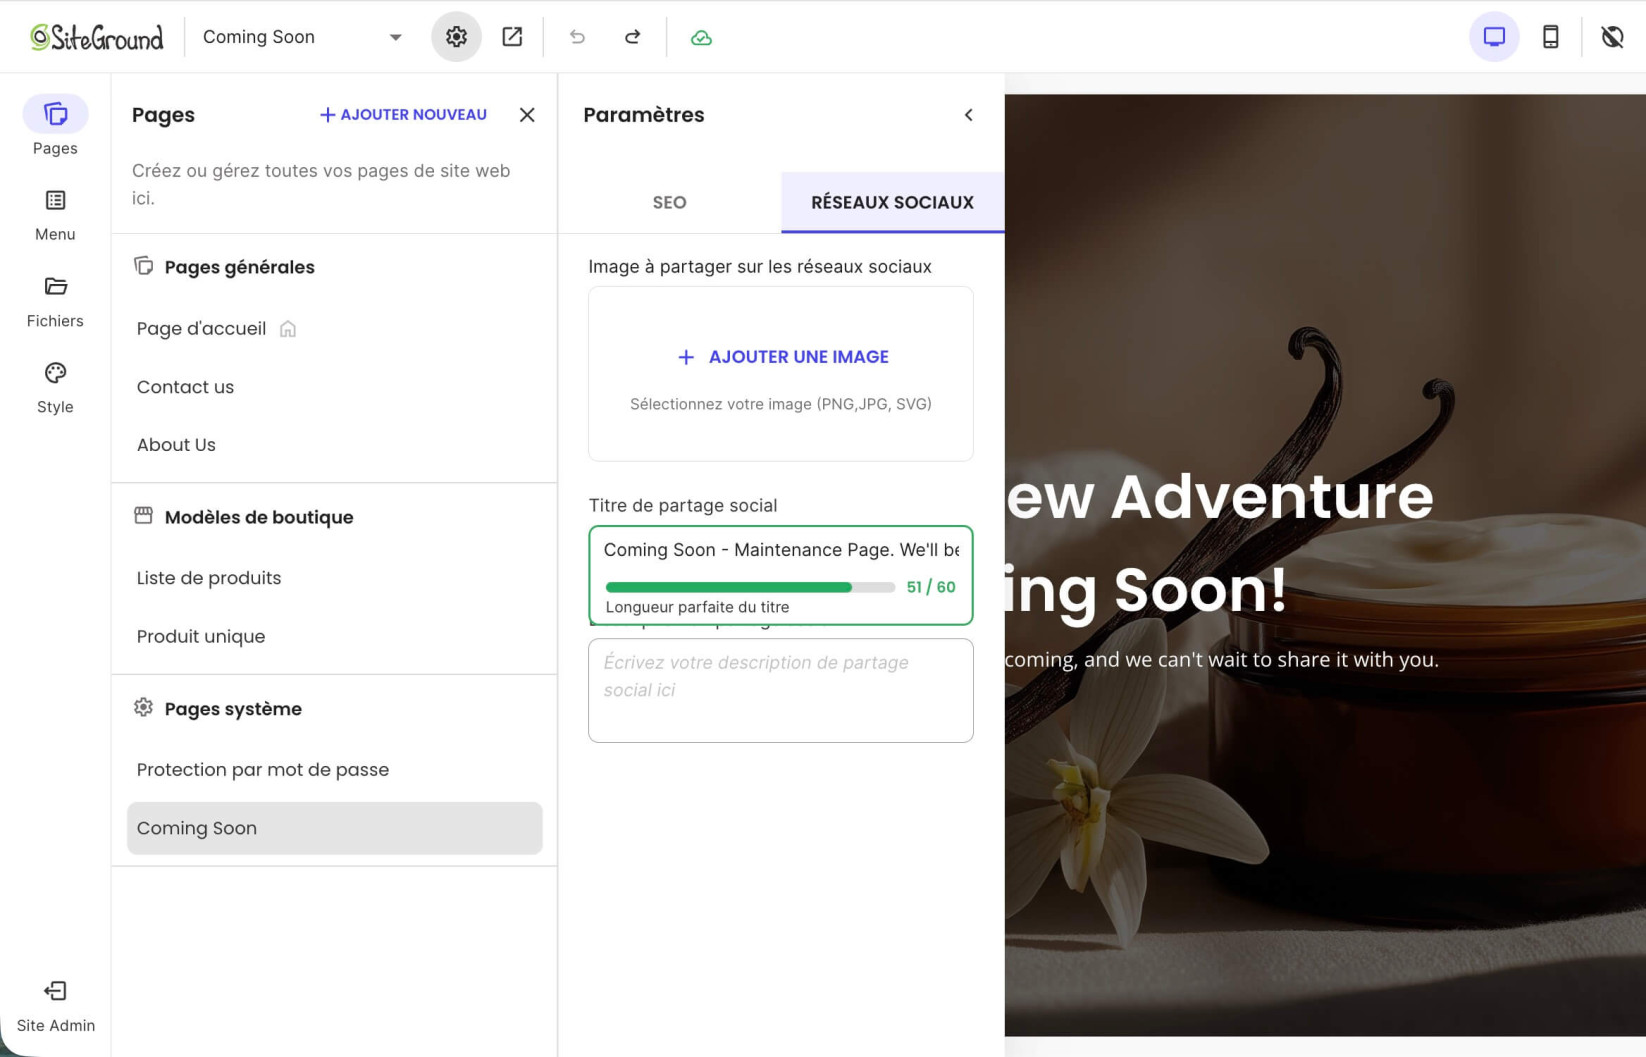The image size is (1646, 1057).
Task: Click the undo arrow
Action: pyautogui.click(x=577, y=37)
